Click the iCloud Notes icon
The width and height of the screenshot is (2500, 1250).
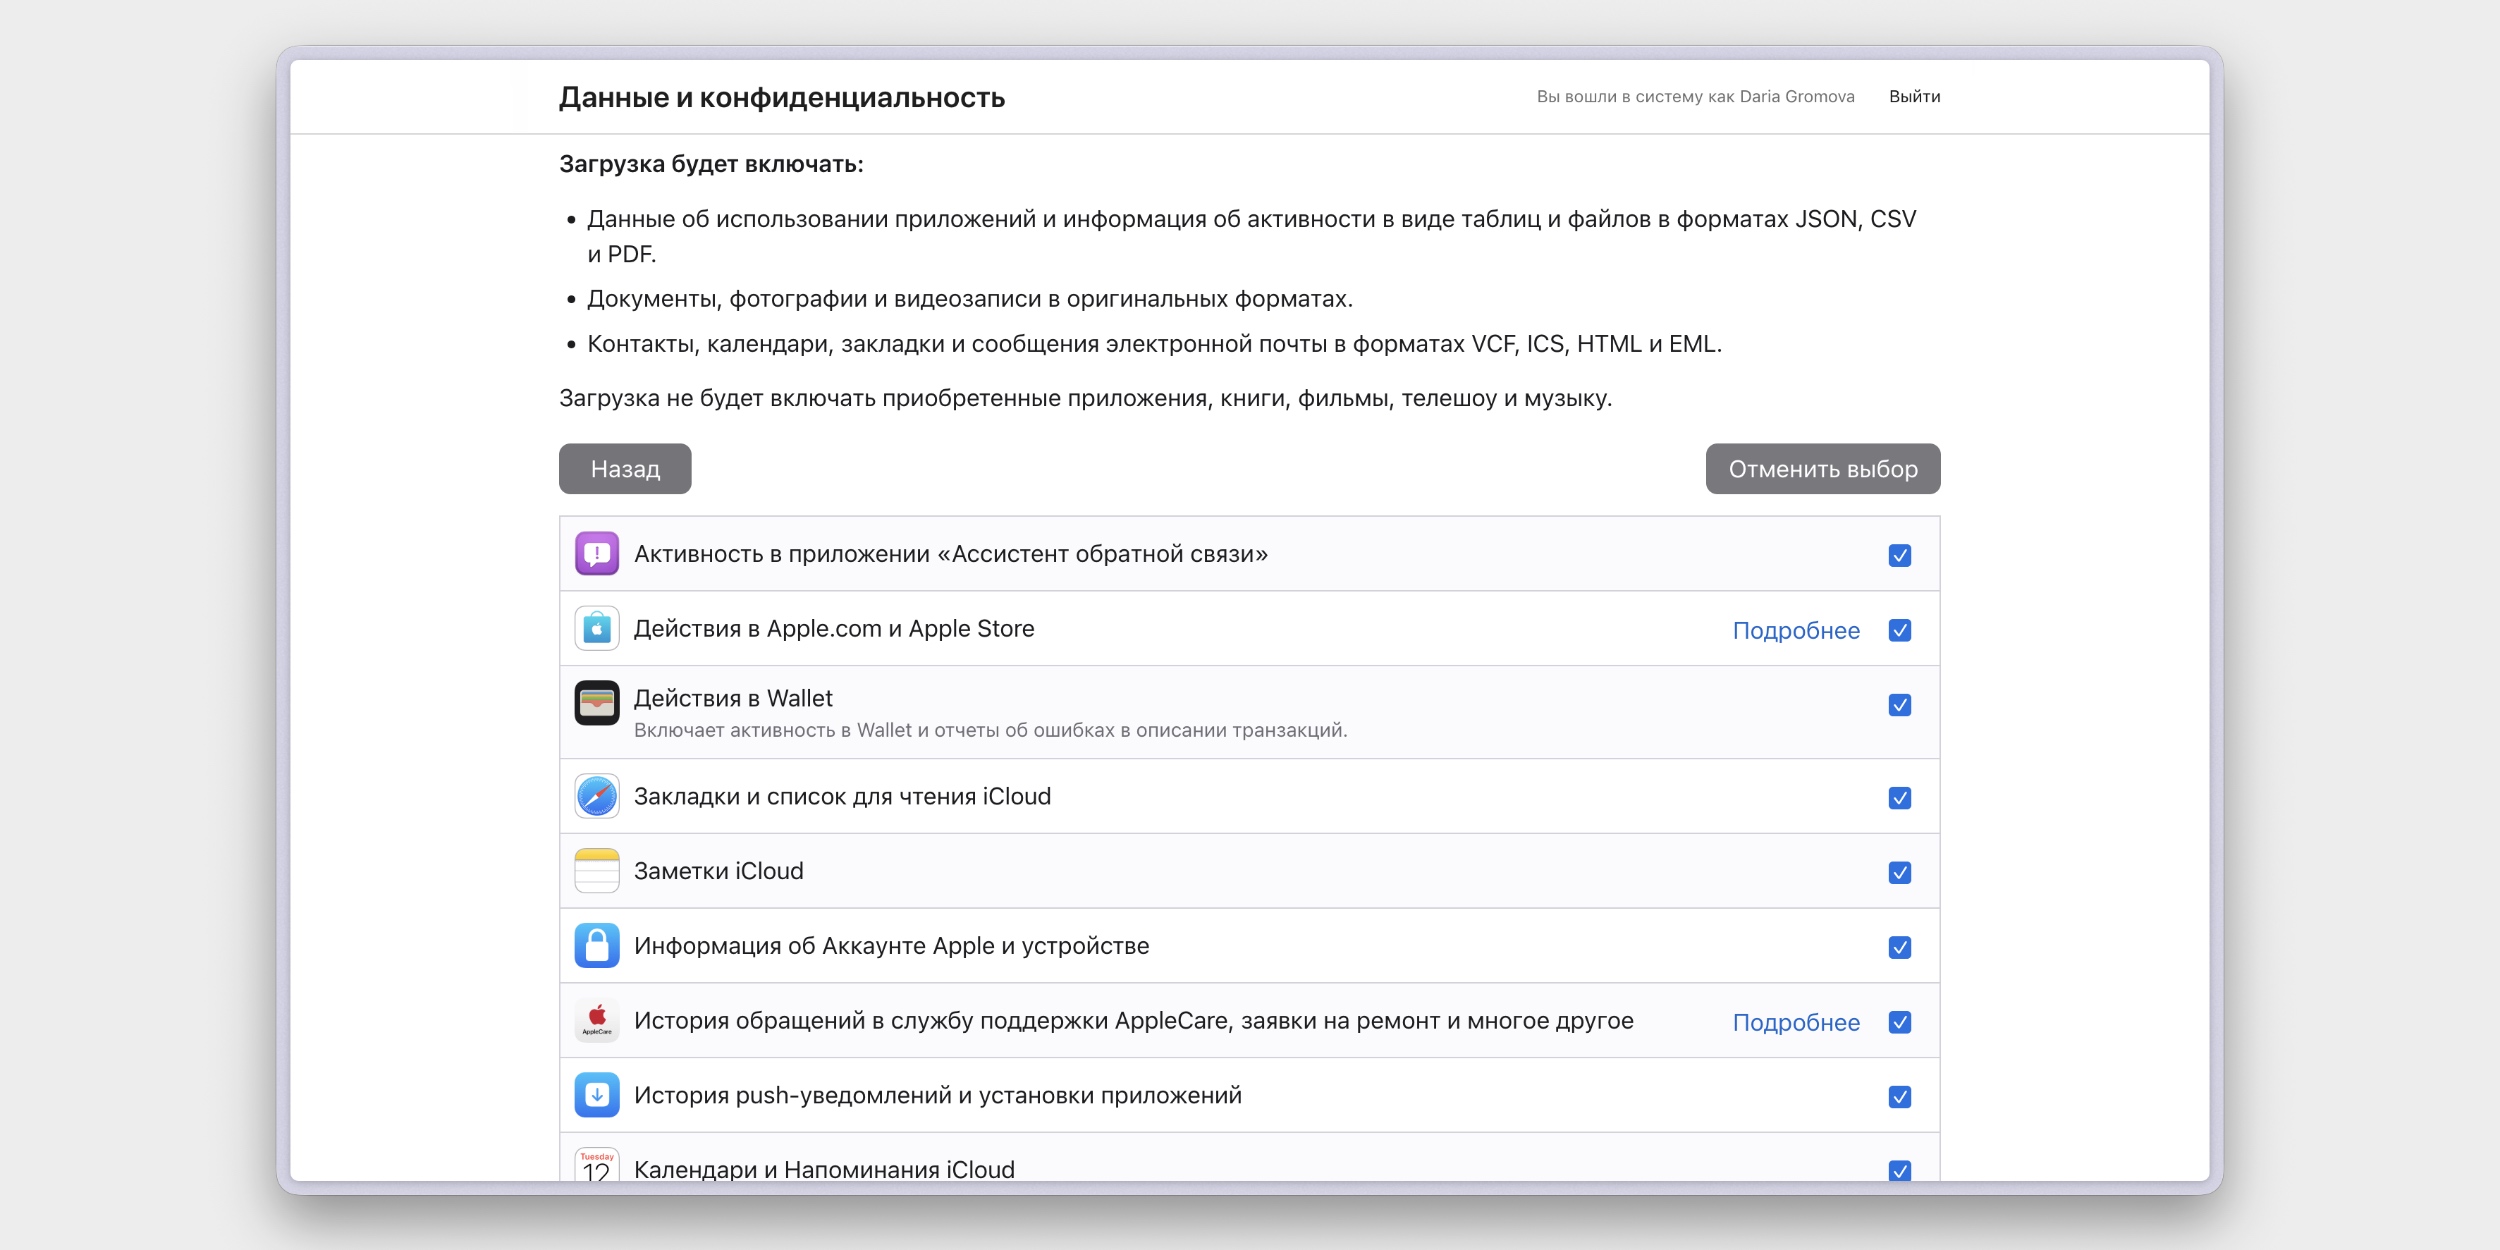click(x=597, y=871)
